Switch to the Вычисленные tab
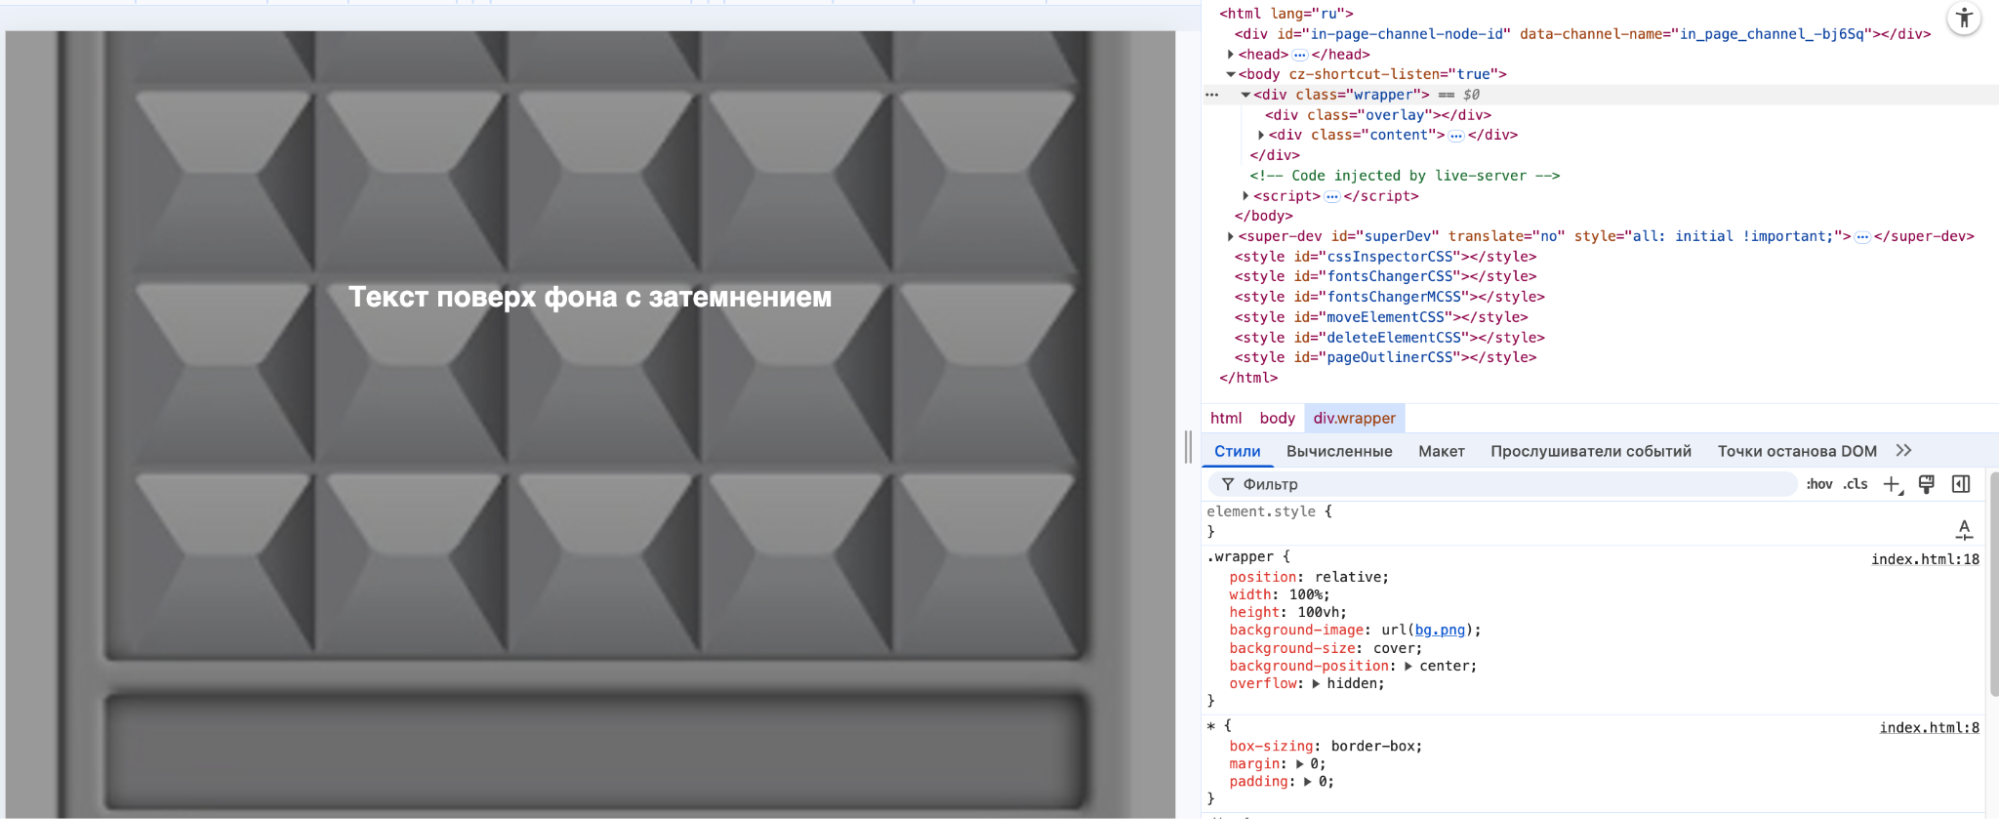Screen dimensions: 1999x819 click(1339, 451)
